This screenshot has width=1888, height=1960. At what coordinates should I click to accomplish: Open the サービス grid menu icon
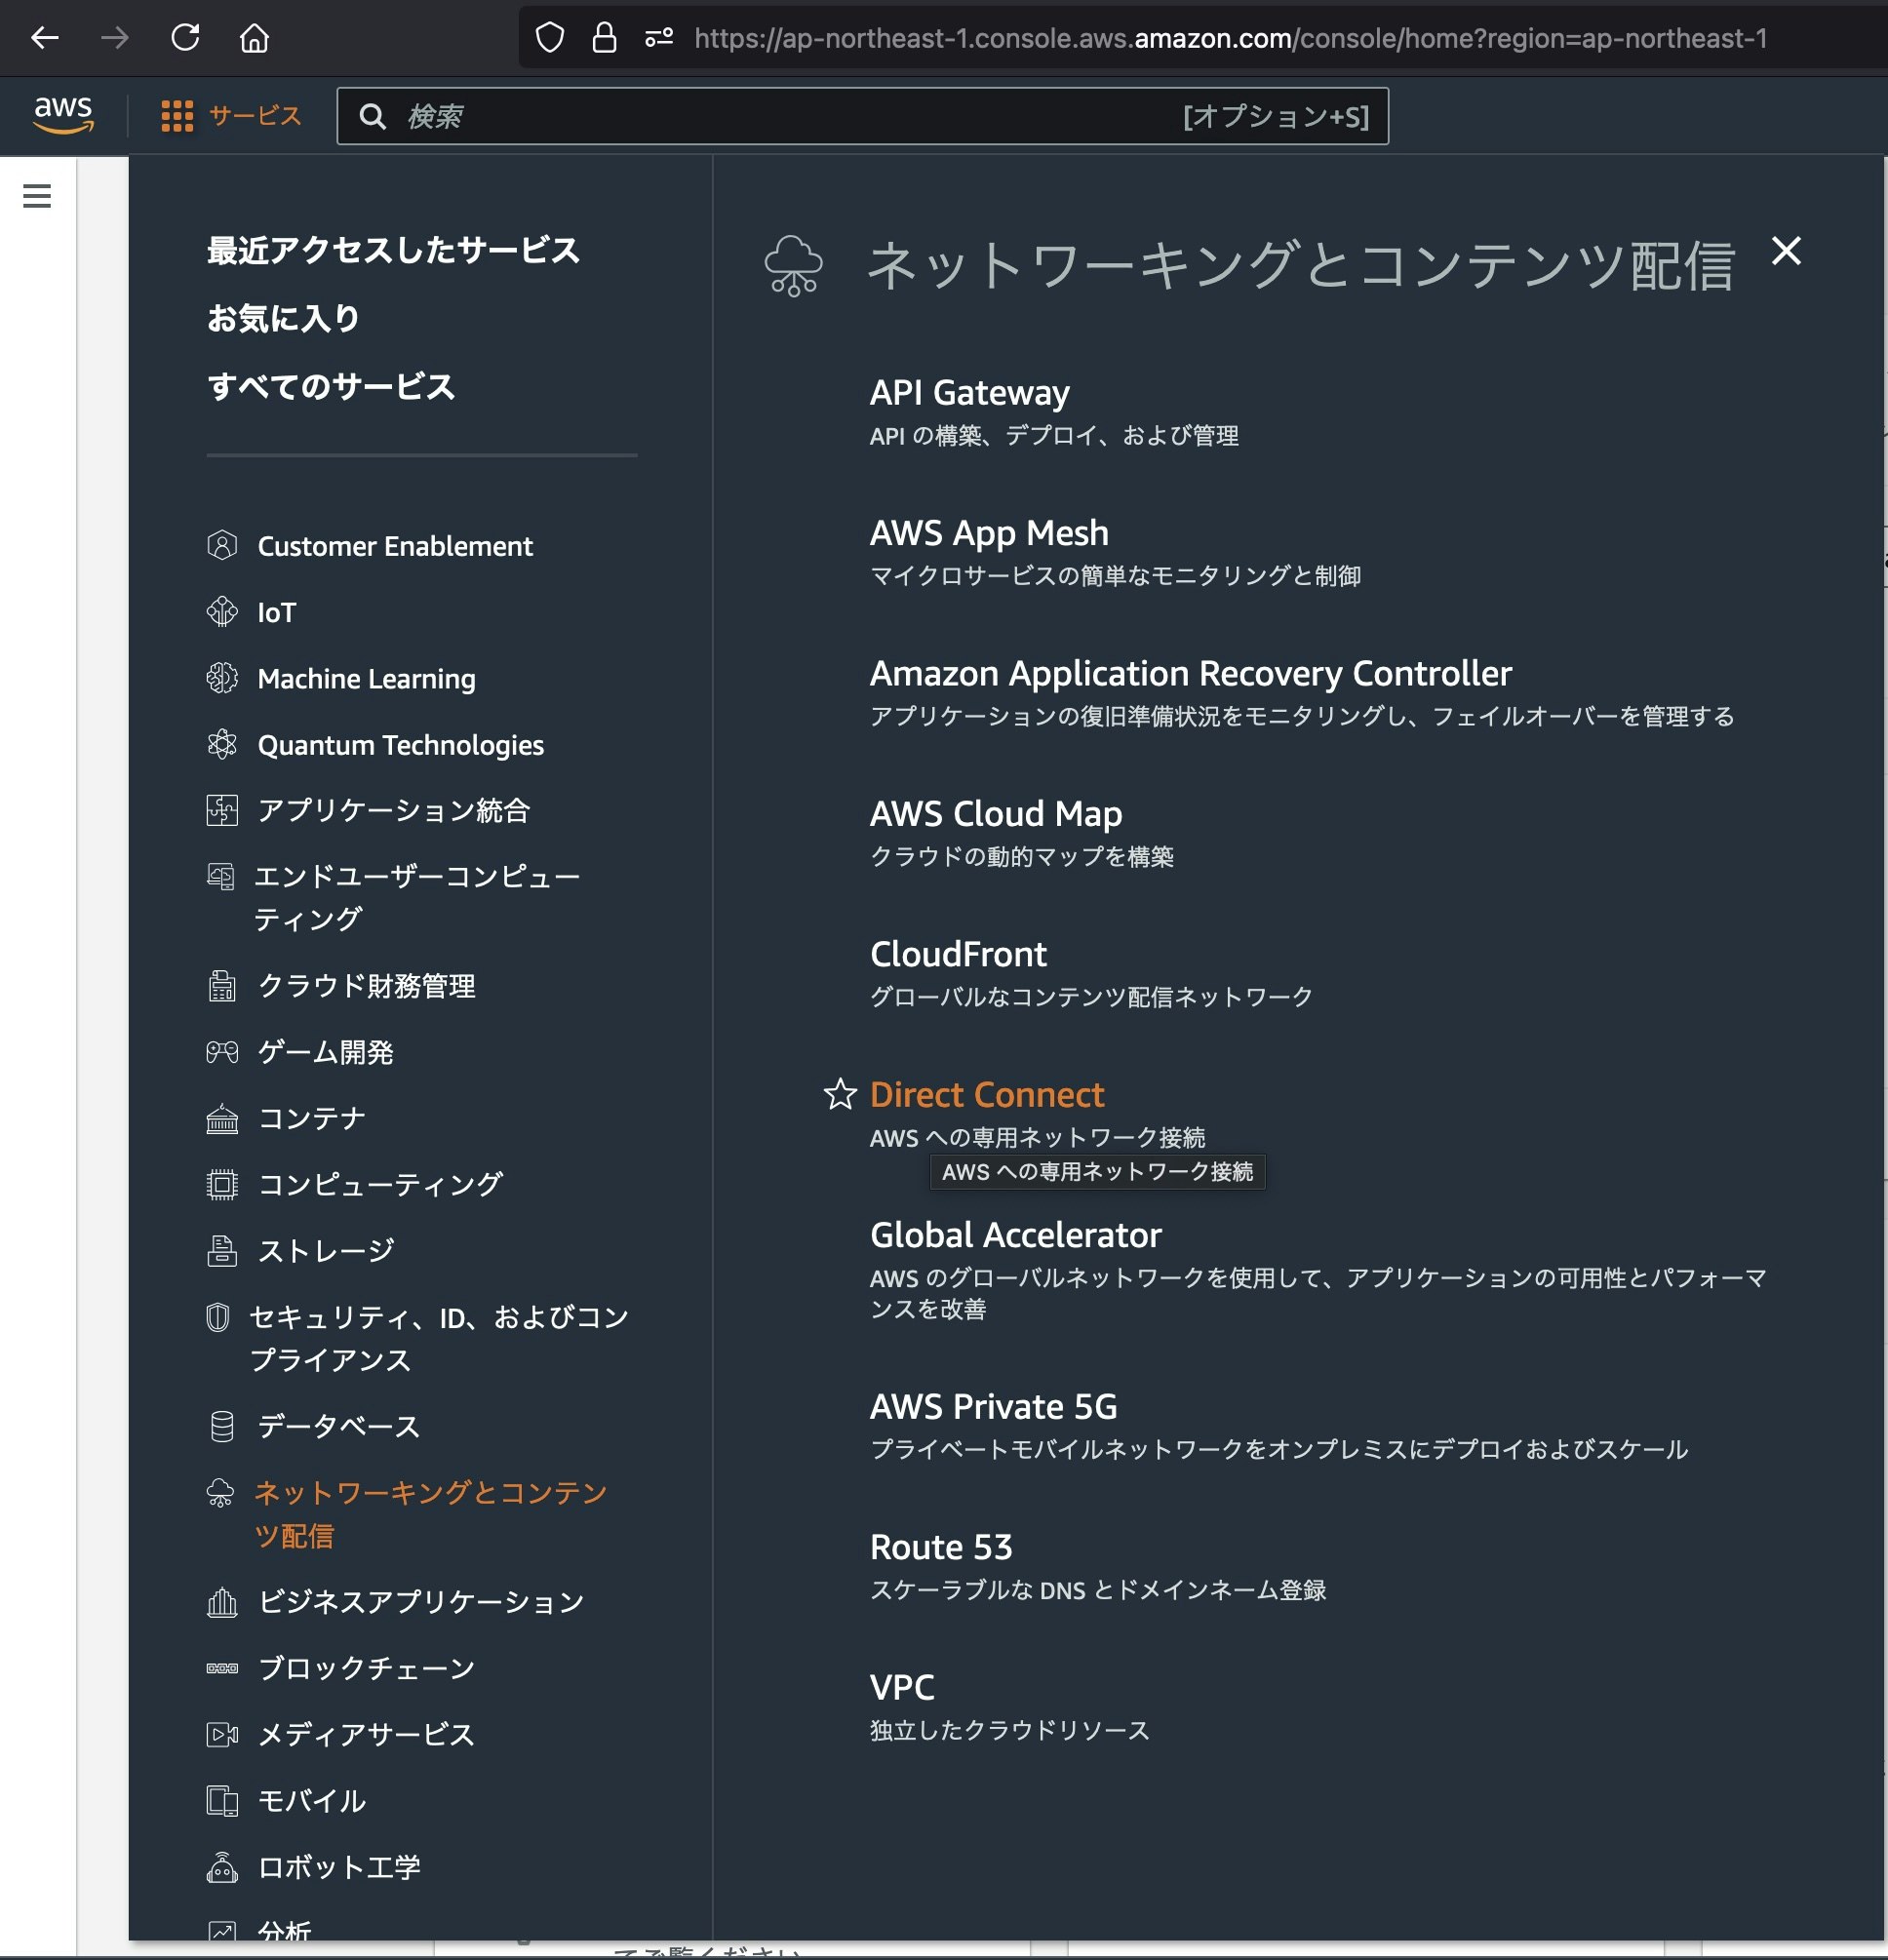pyautogui.click(x=177, y=116)
